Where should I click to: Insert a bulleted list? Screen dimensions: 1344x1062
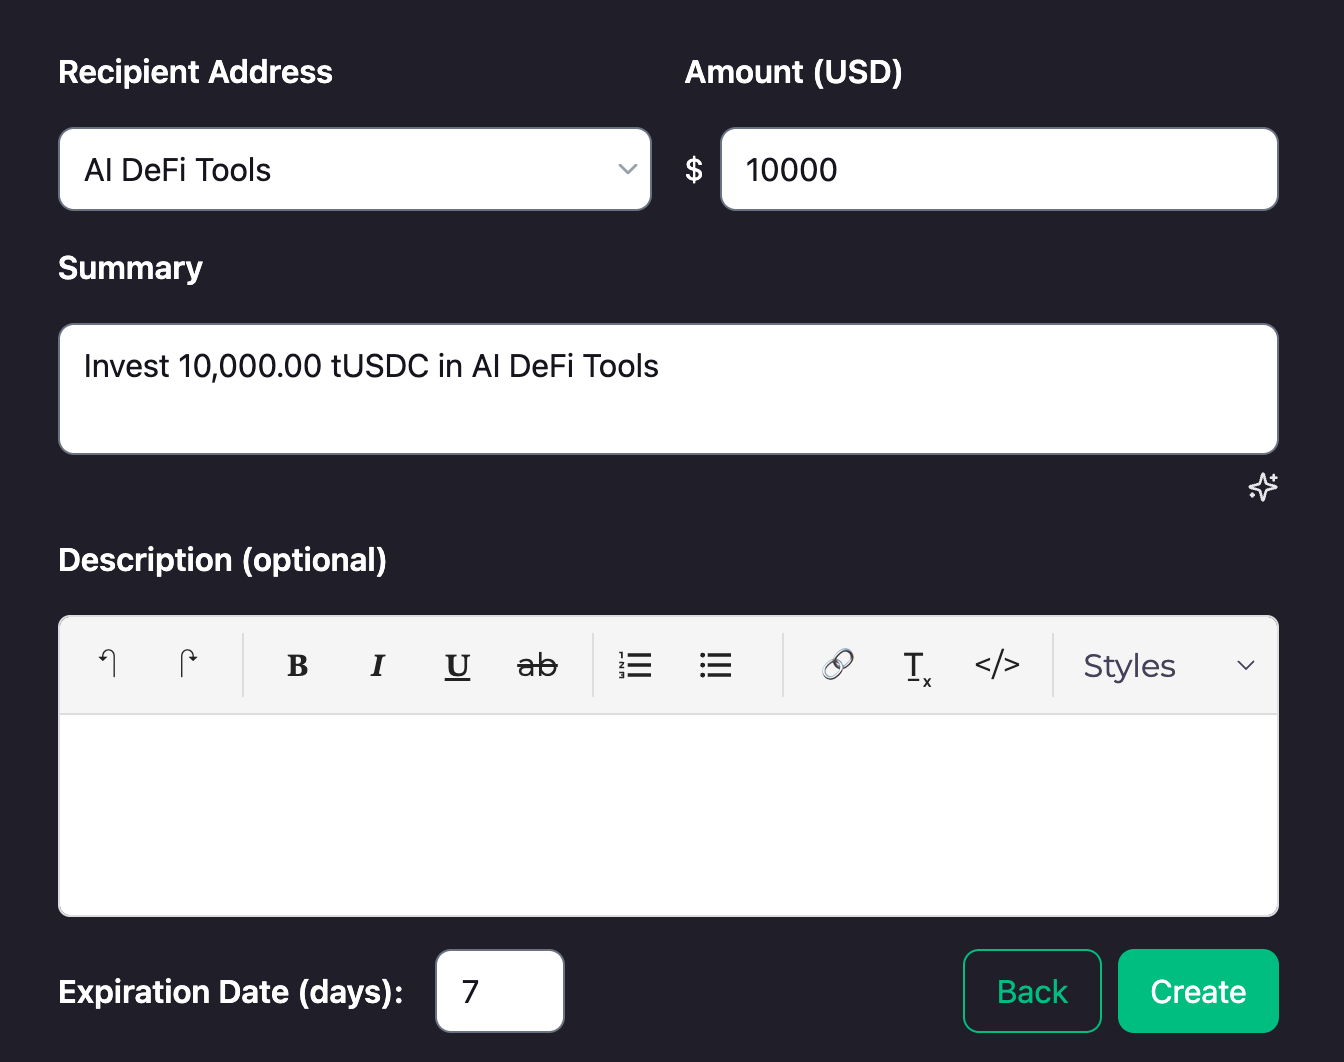coord(715,665)
